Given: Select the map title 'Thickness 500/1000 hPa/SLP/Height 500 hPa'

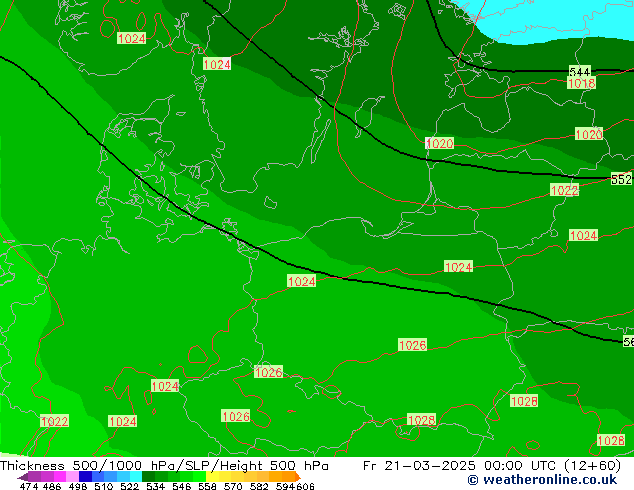Looking at the screenshot, I should [164, 466].
